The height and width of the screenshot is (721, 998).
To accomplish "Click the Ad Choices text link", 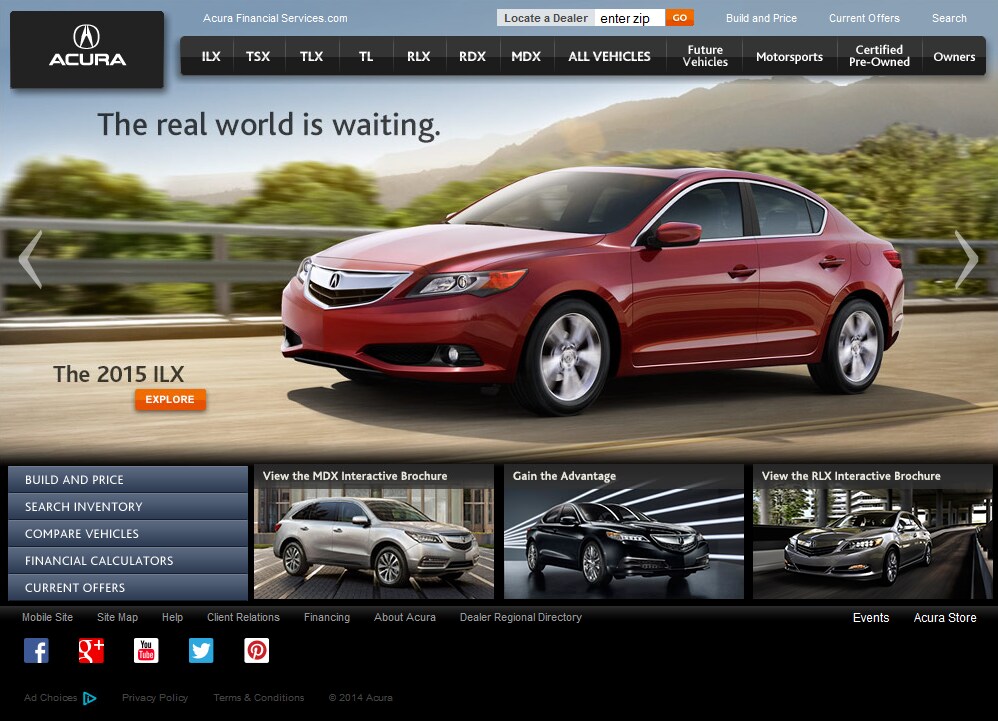I will (50, 698).
